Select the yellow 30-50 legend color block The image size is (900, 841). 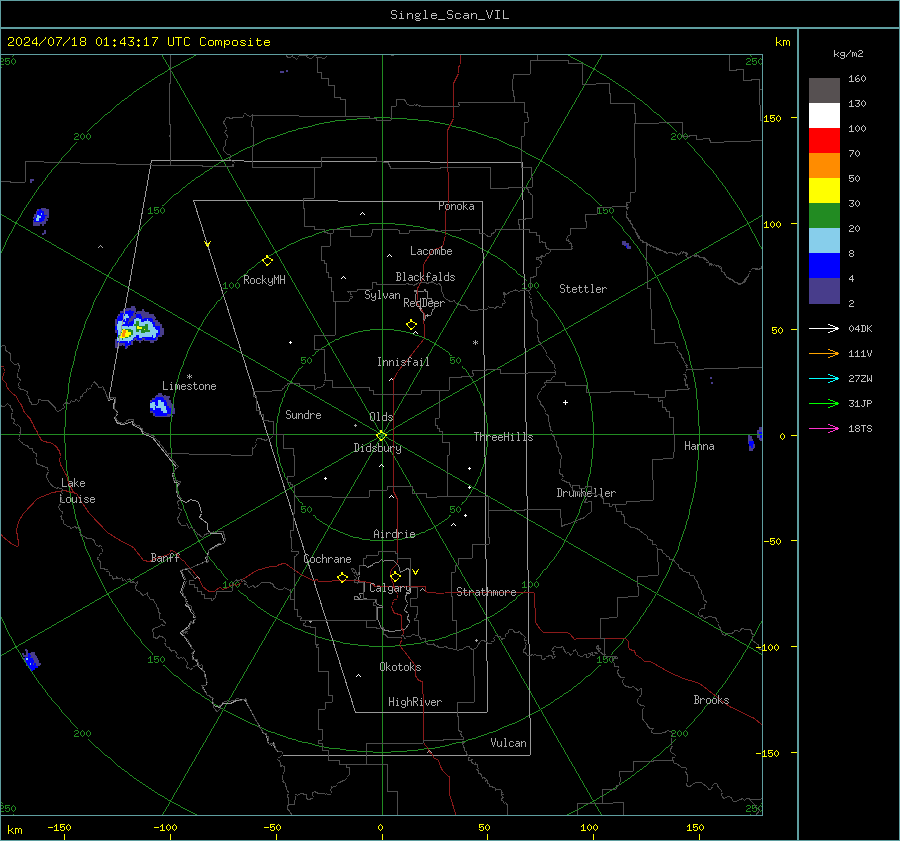tap(824, 191)
